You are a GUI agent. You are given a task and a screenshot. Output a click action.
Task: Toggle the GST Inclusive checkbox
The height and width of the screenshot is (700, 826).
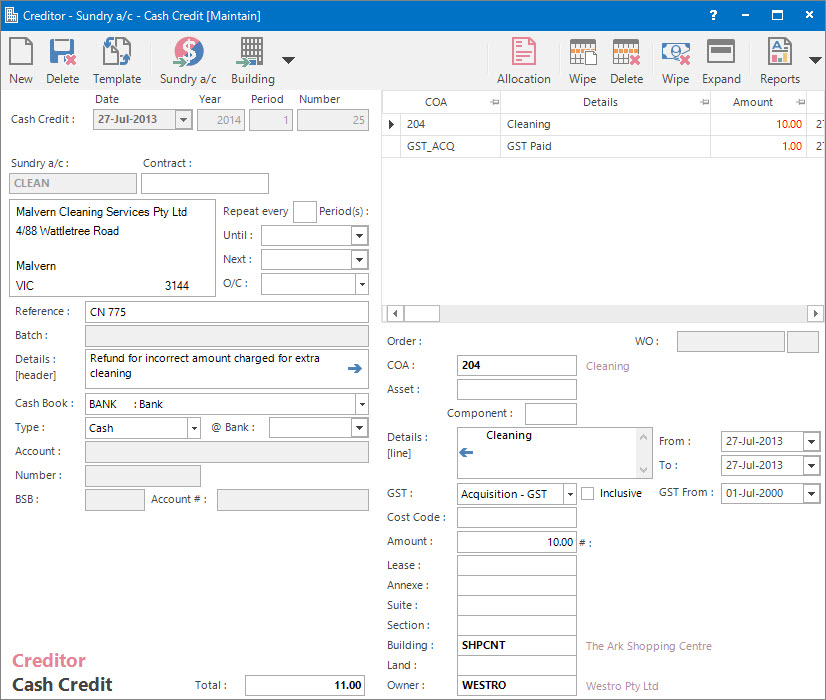[x=588, y=494]
